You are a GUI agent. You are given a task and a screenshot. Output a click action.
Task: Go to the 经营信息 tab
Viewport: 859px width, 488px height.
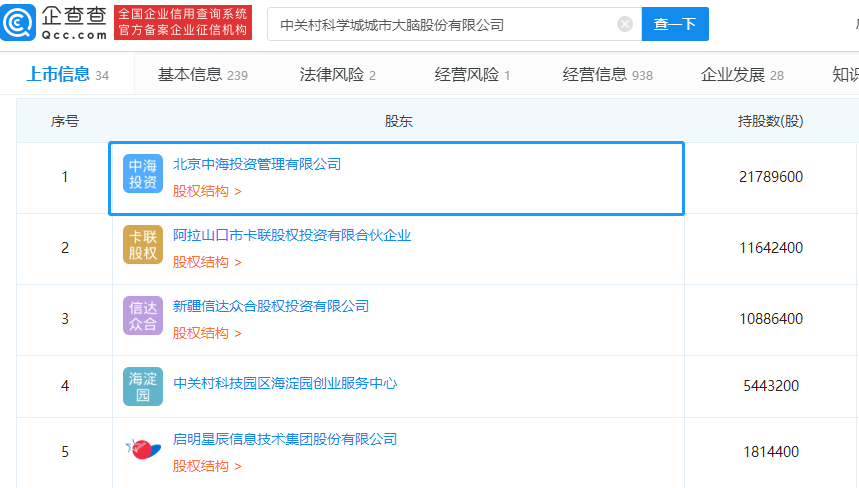pos(608,74)
